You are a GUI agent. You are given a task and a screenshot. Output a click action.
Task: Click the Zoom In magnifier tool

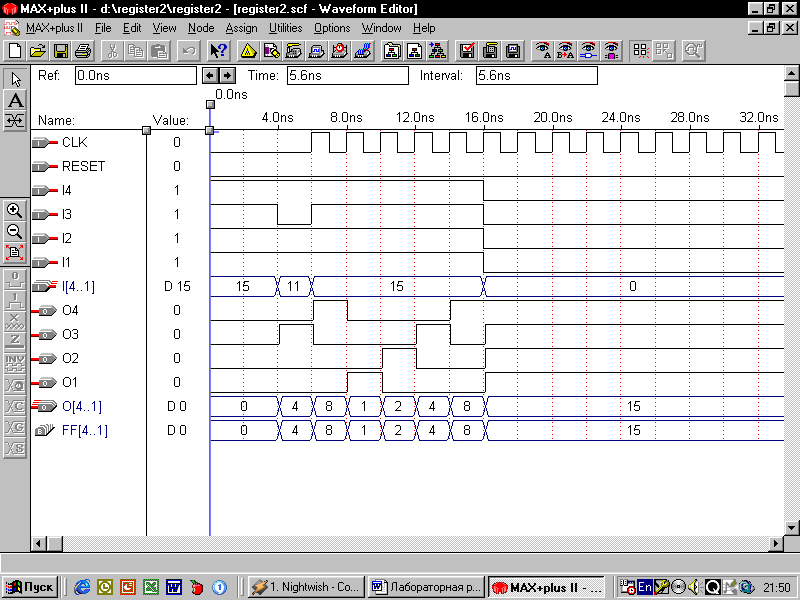tap(15, 210)
